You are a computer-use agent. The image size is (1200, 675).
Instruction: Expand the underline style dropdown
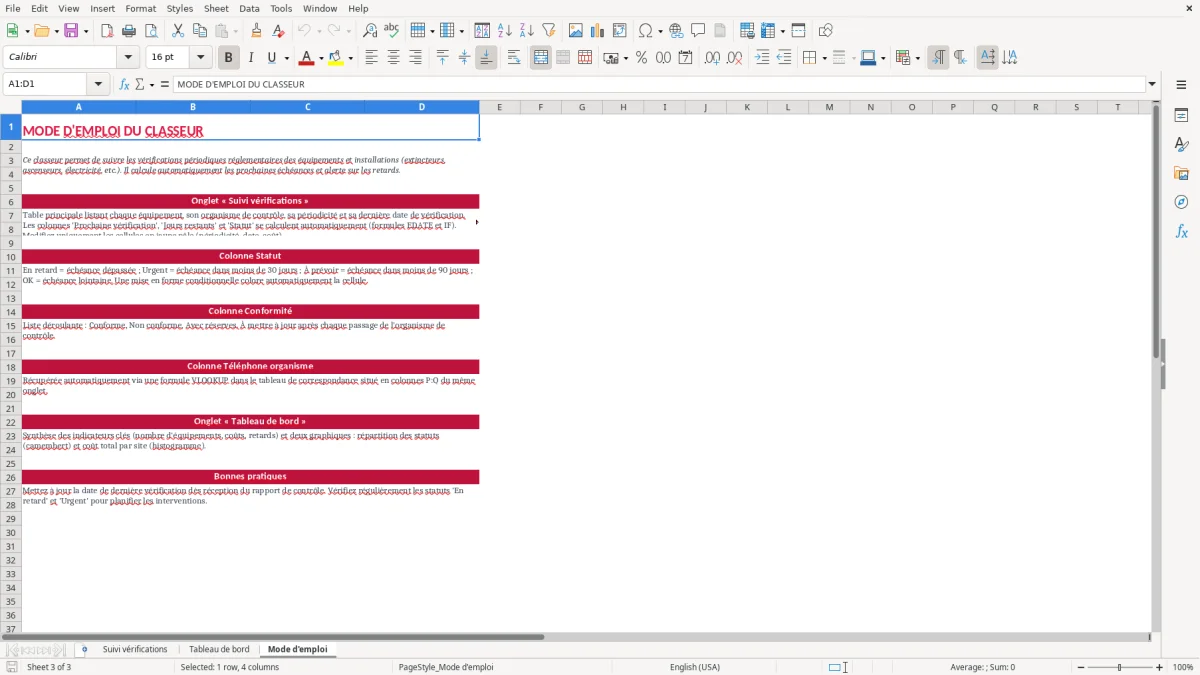286,58
